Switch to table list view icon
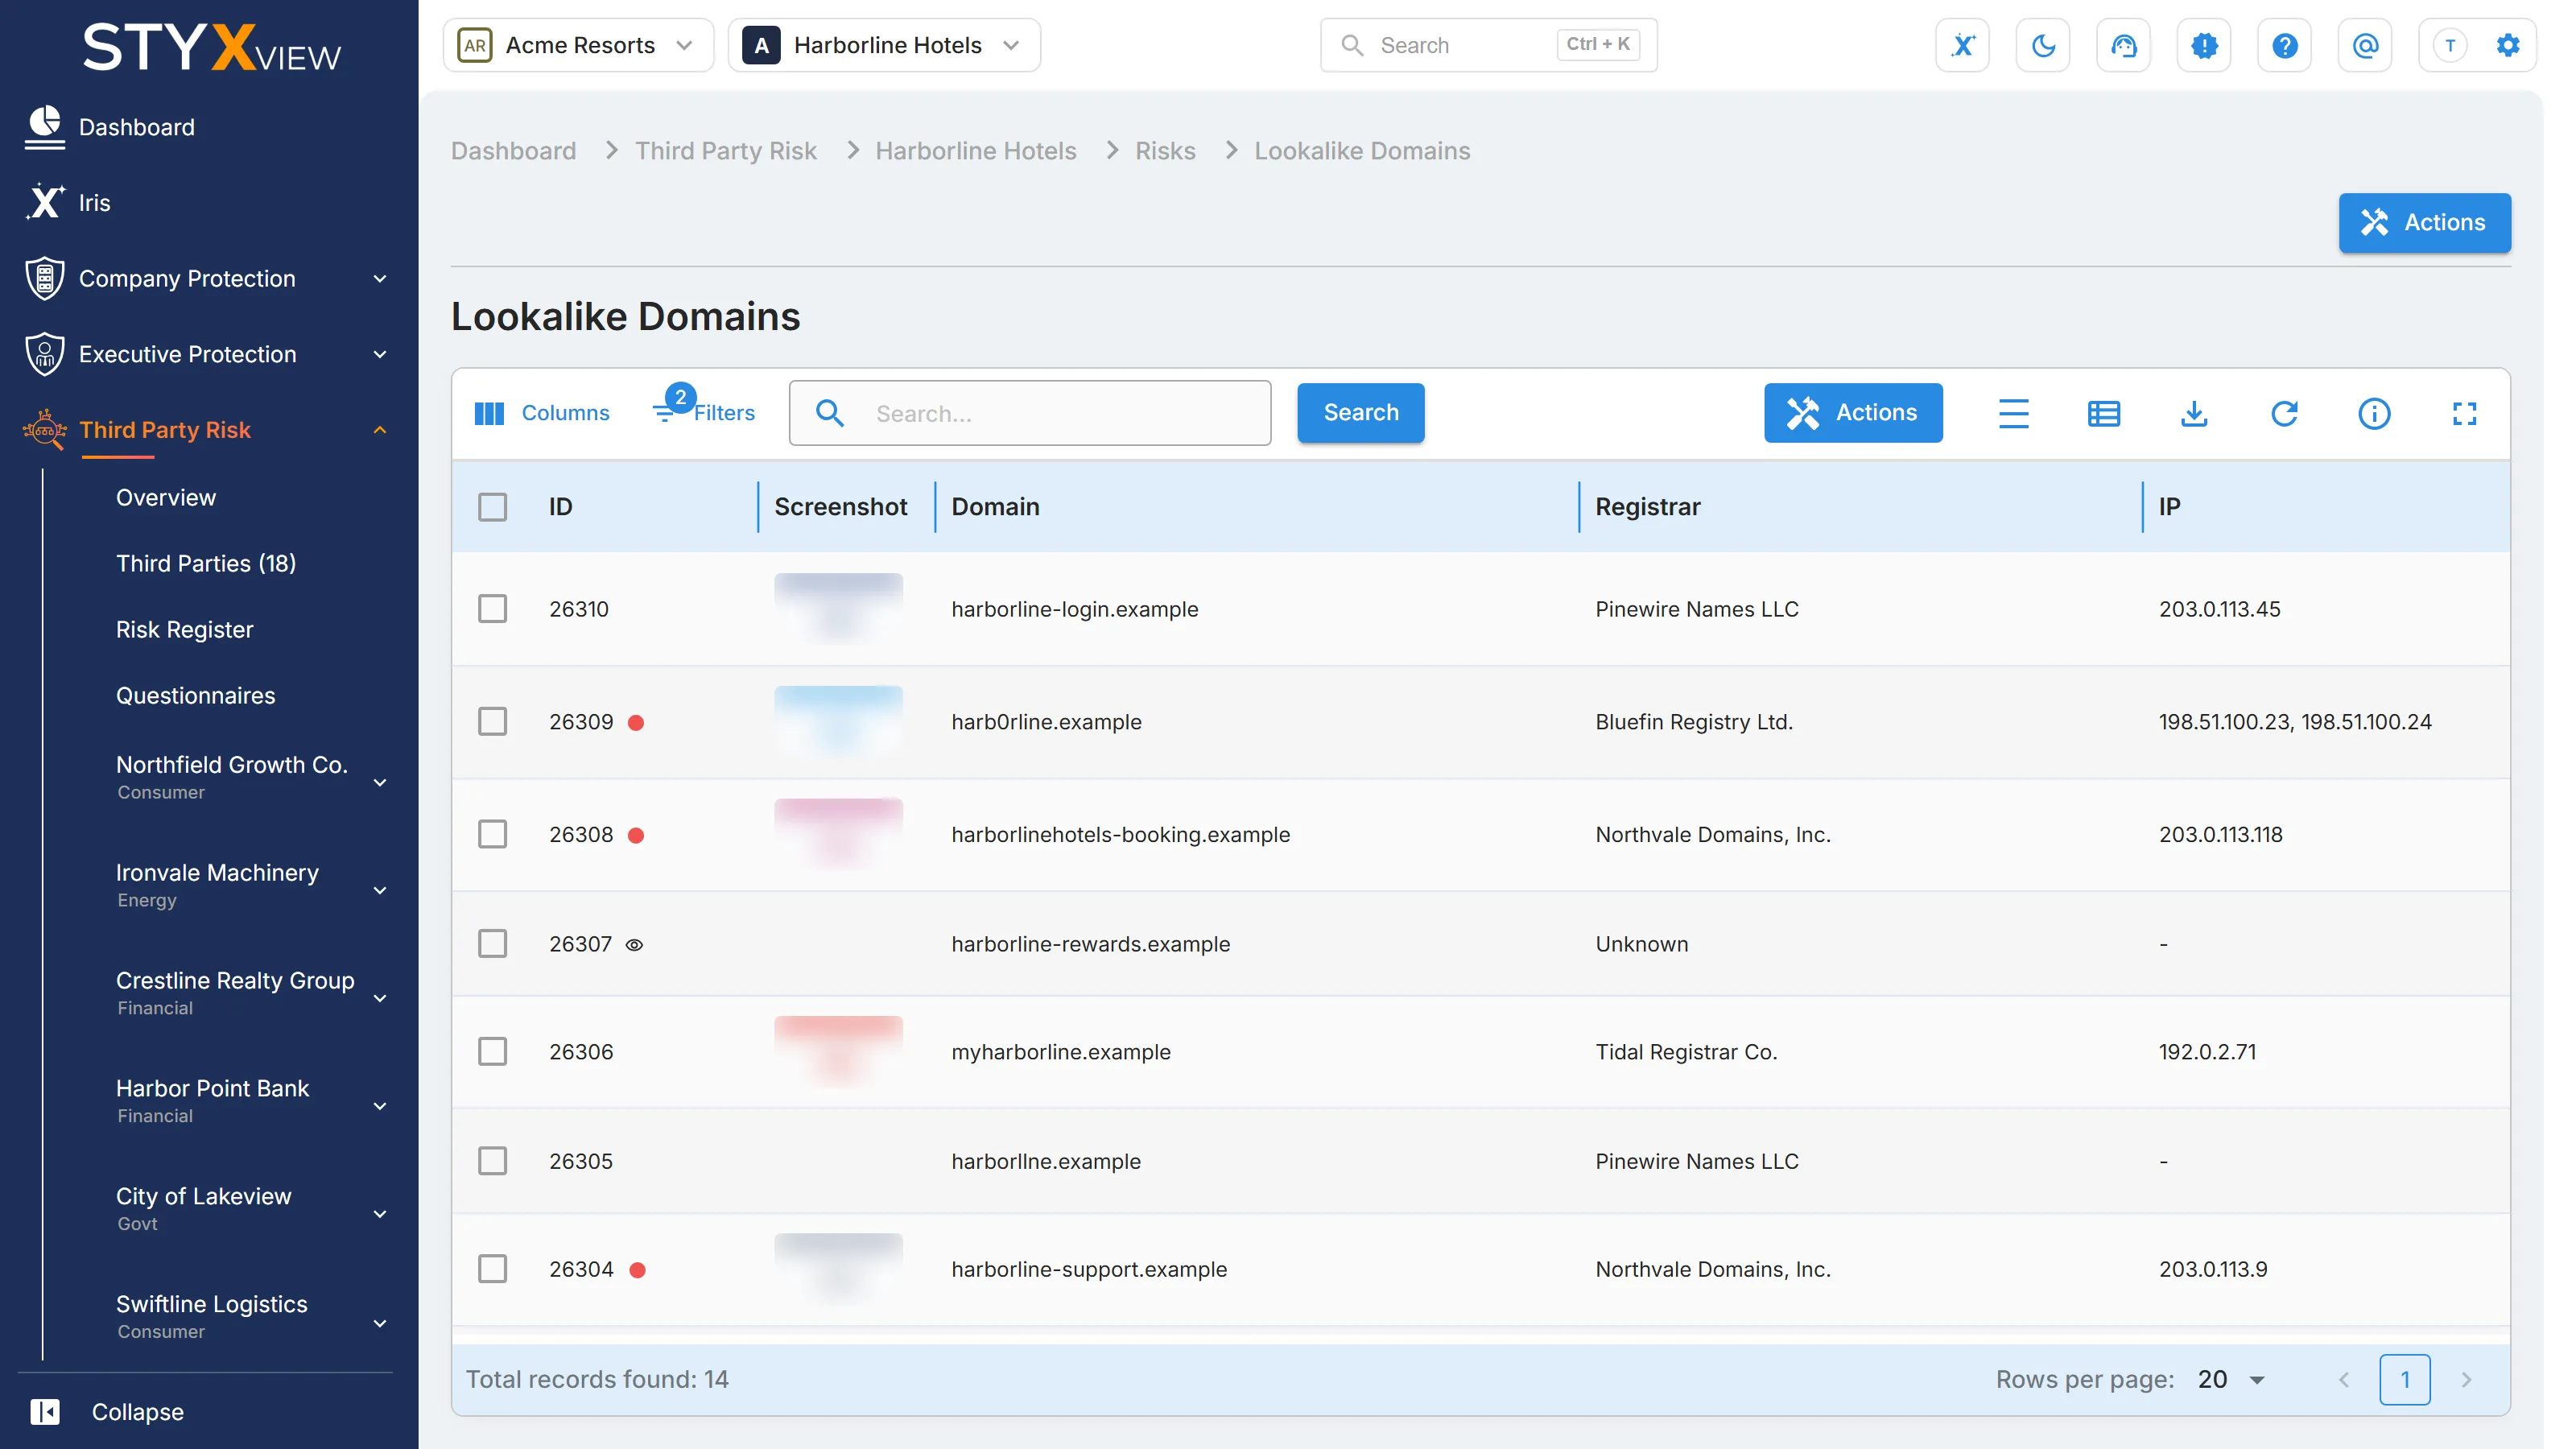This screenshot has width=2576, height=1449. click(2103, 413)
